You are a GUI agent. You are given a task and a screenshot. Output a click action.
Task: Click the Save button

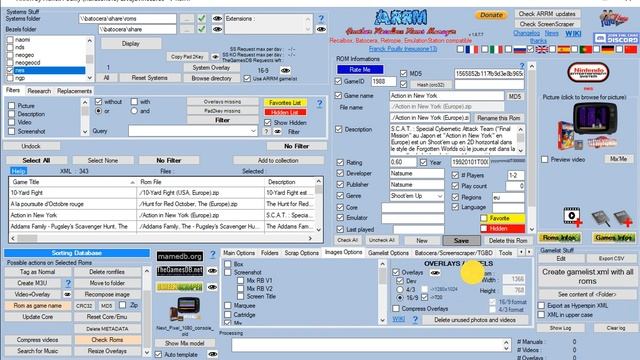(461, 240)
